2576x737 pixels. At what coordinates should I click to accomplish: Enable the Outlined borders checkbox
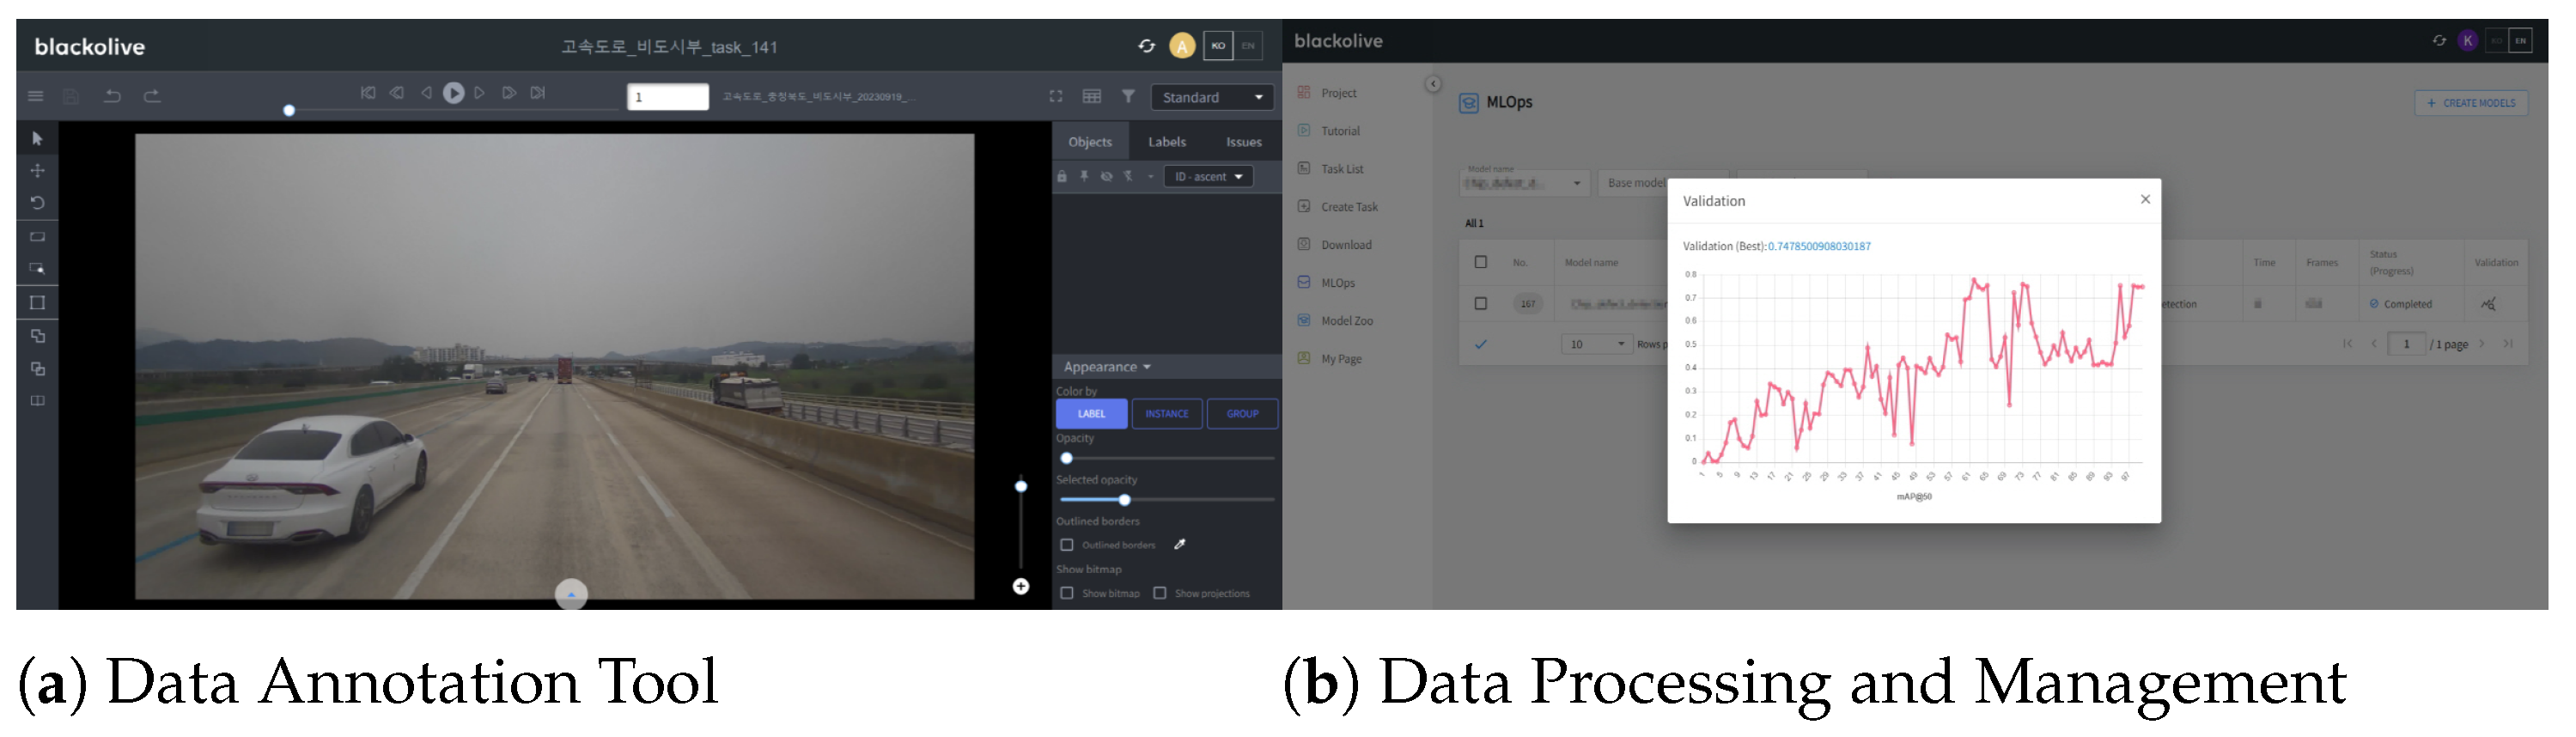coord(1067,545)
